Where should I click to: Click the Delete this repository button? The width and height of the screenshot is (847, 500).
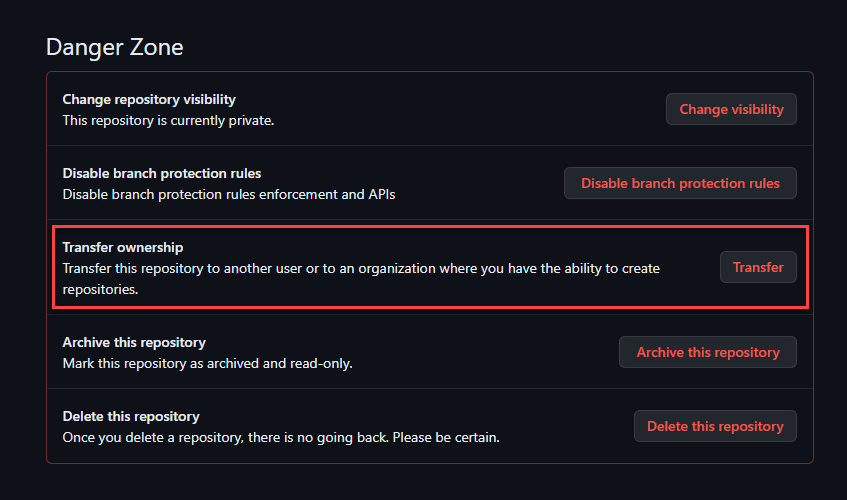click(715, 426)
